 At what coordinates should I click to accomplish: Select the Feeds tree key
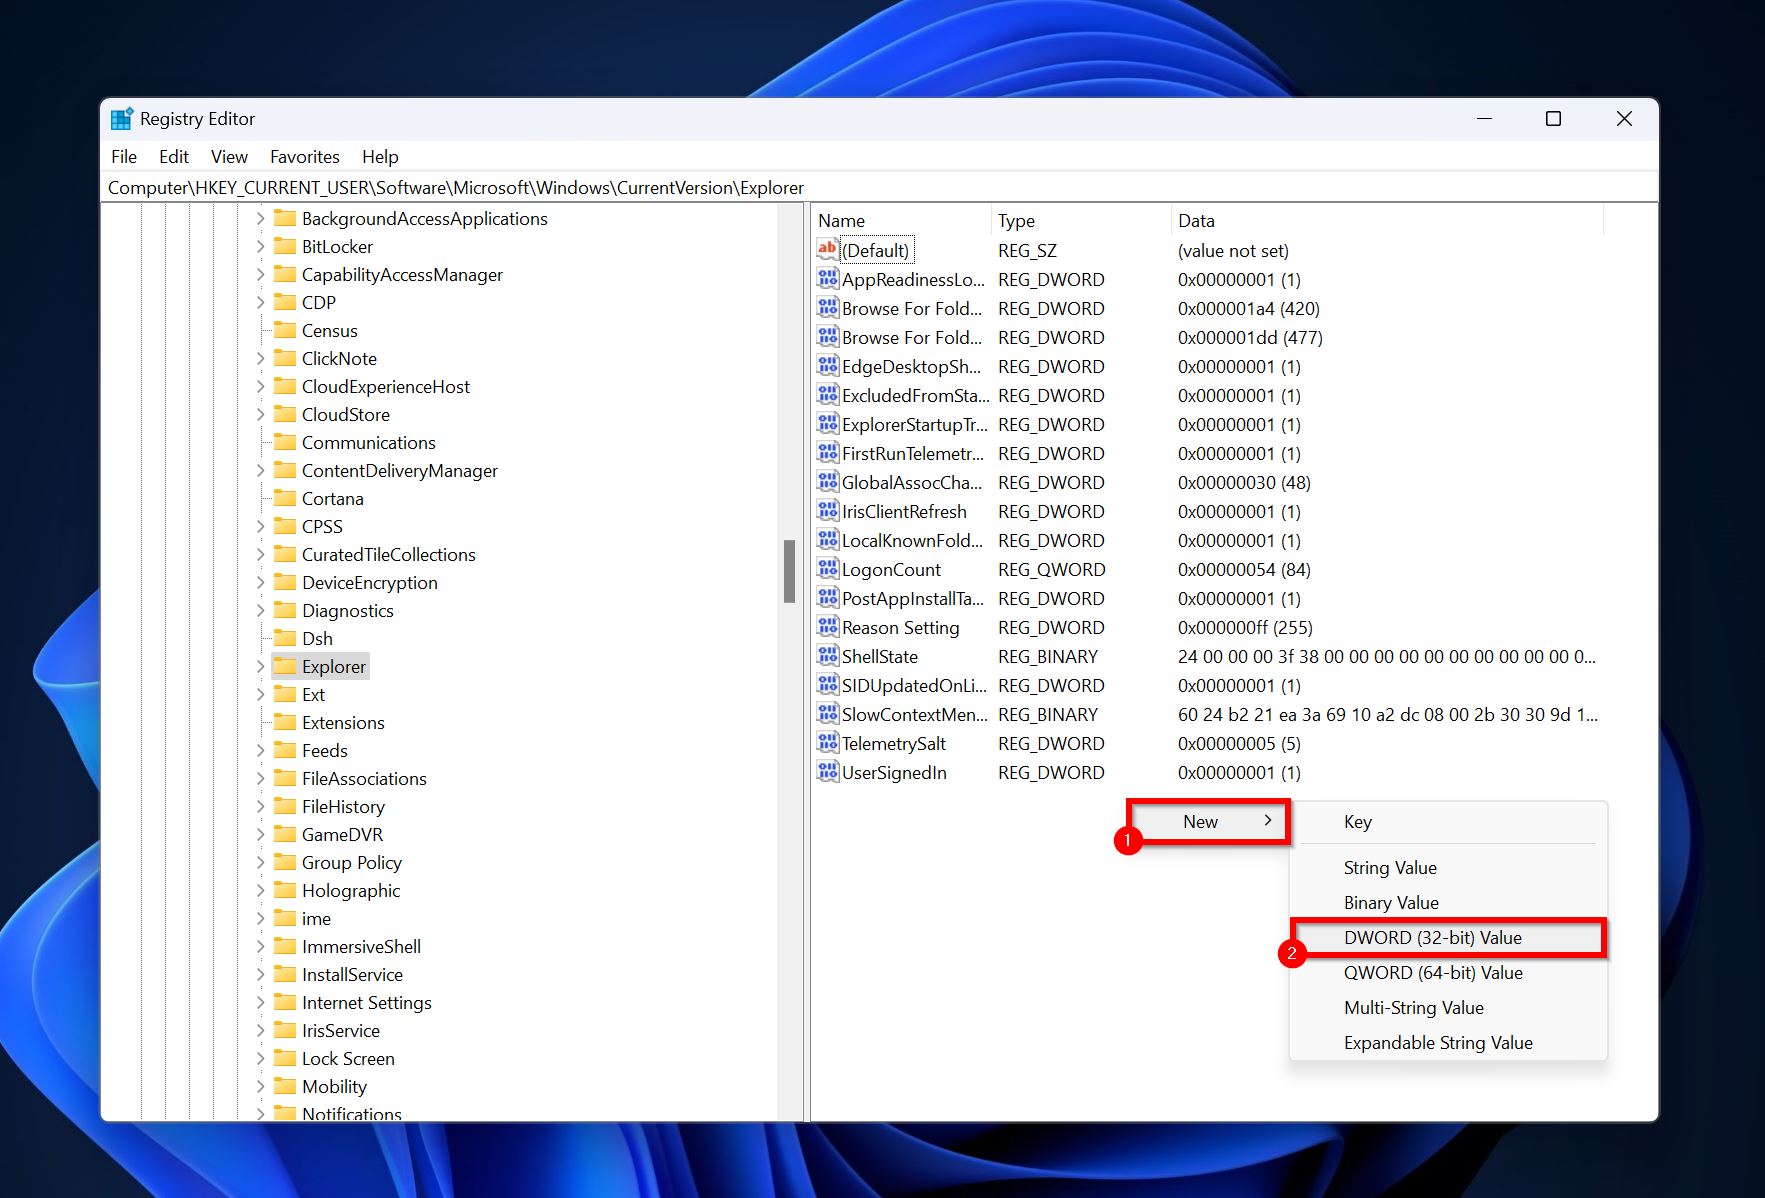[325, 750]
